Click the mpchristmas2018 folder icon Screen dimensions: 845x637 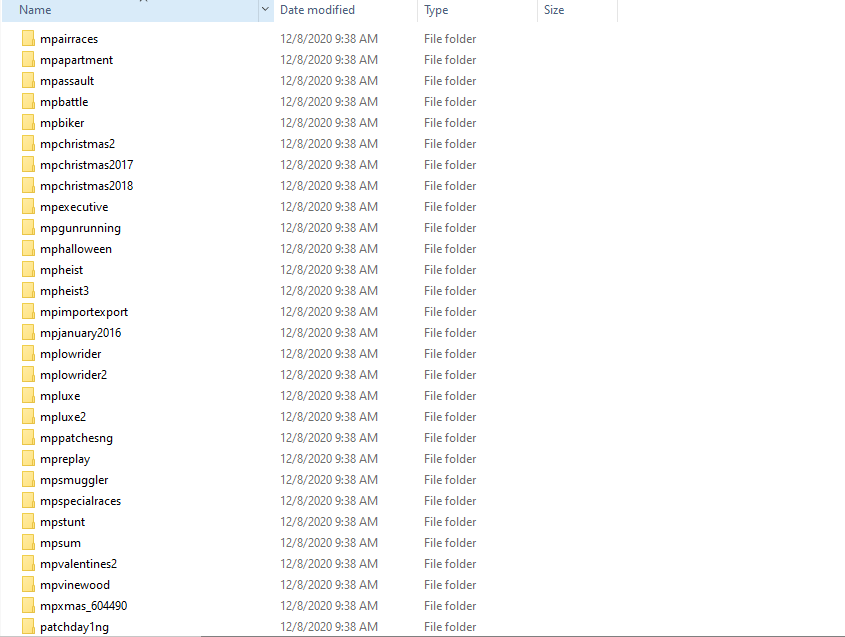(29, 186)
